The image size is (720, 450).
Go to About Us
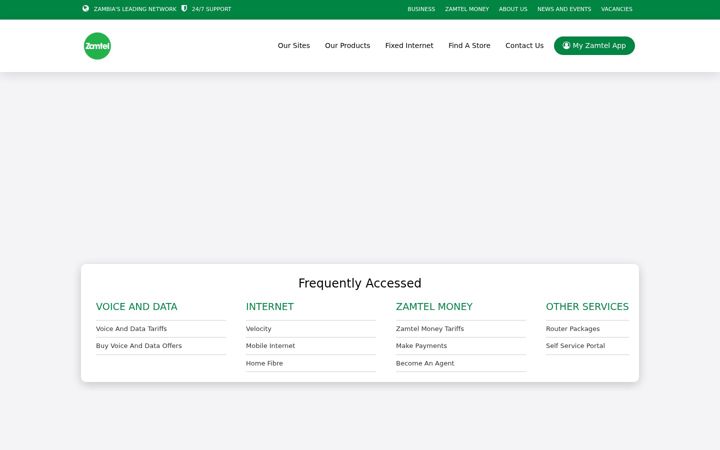[x=513, y=9]
